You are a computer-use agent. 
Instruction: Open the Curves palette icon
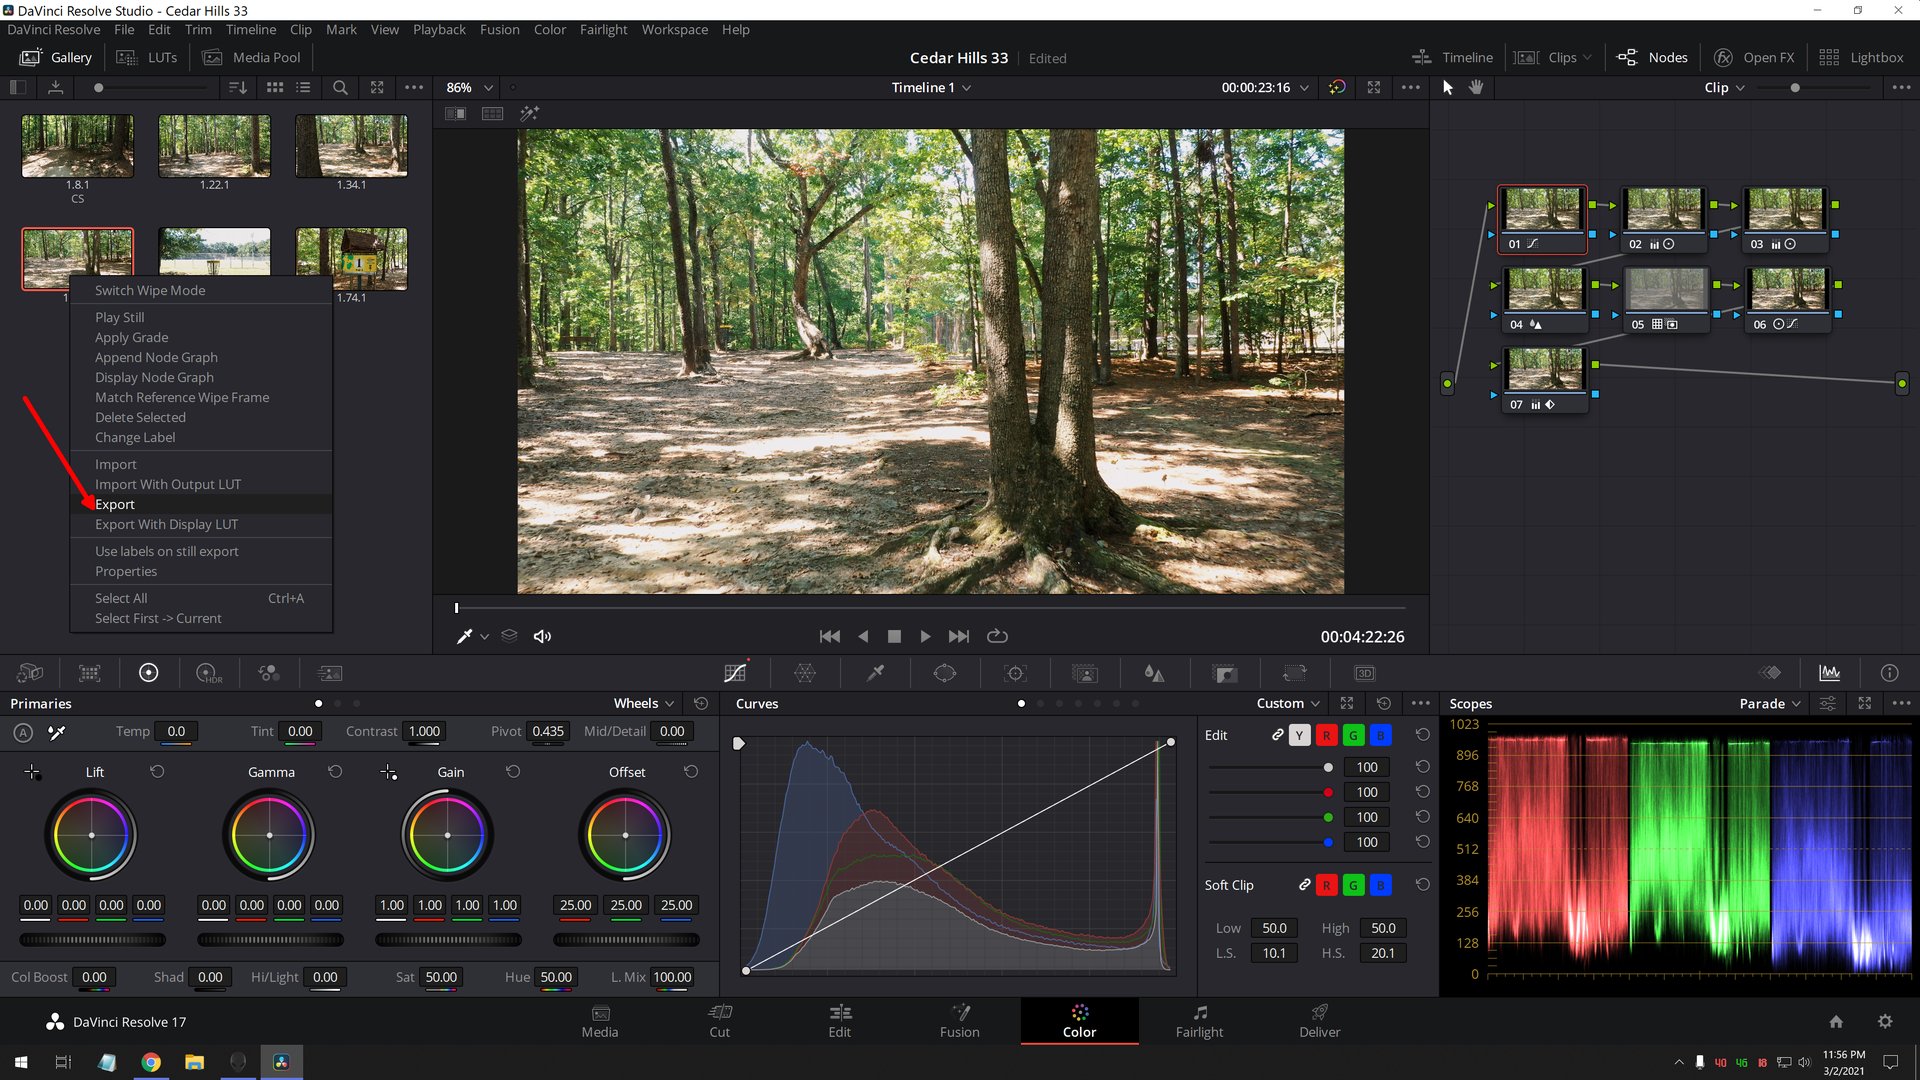tap(736, 673)
